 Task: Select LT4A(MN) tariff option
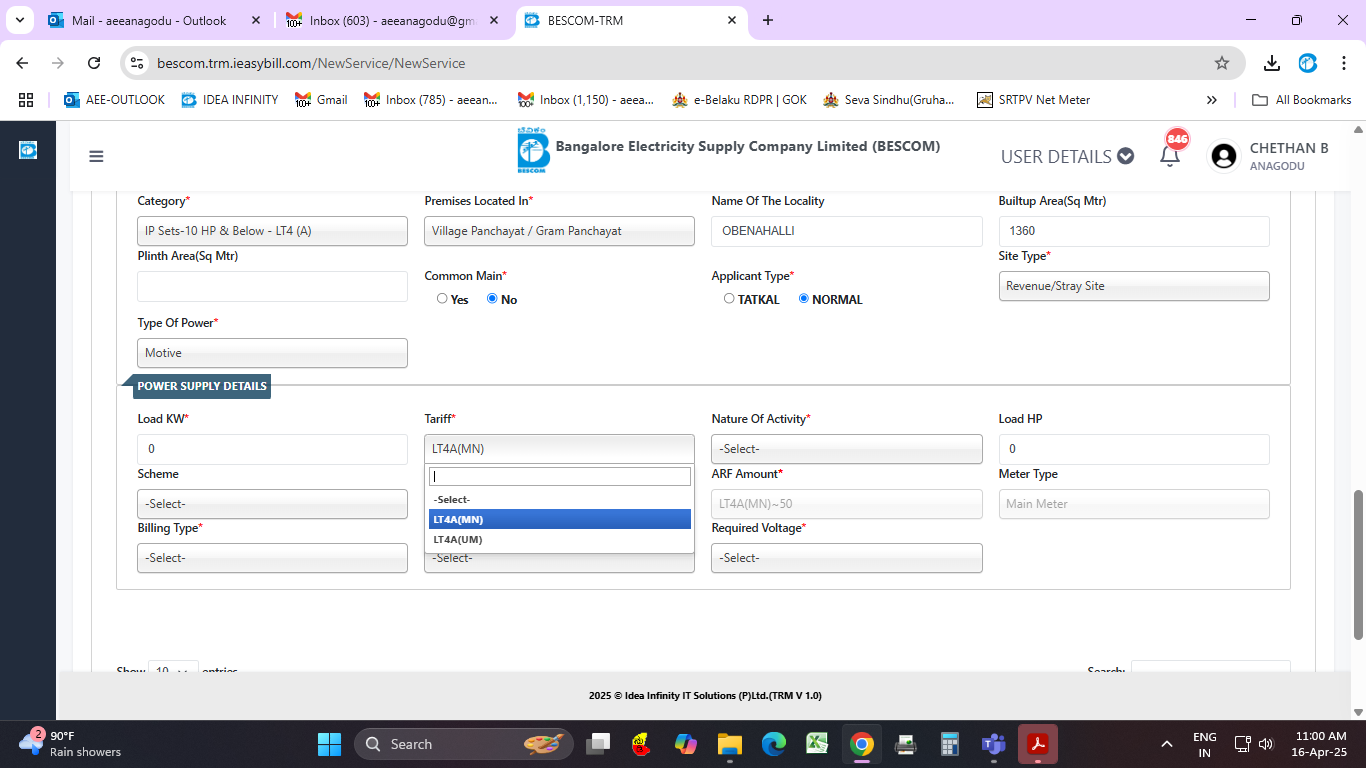click(560, 519)
